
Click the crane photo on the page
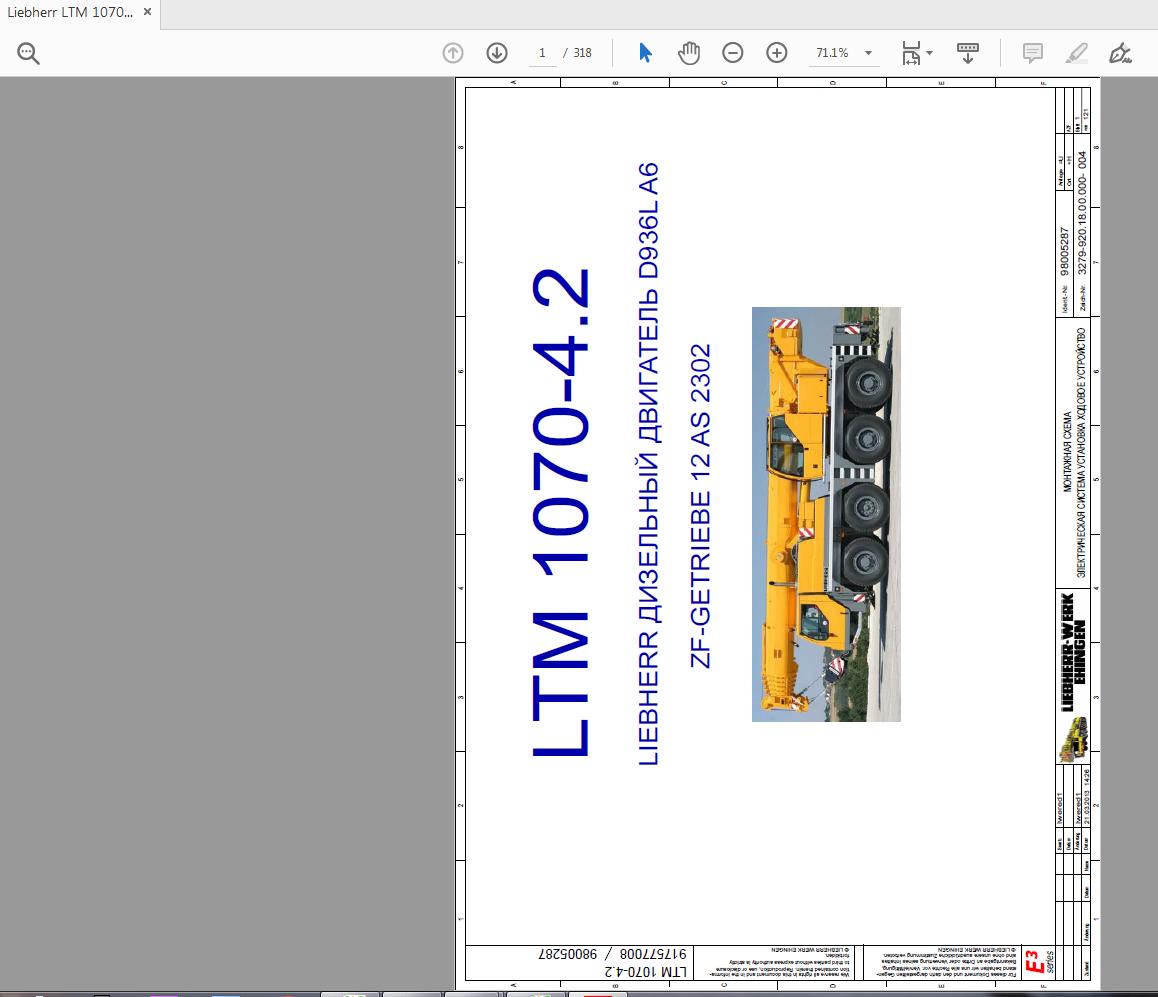(826, 514)
